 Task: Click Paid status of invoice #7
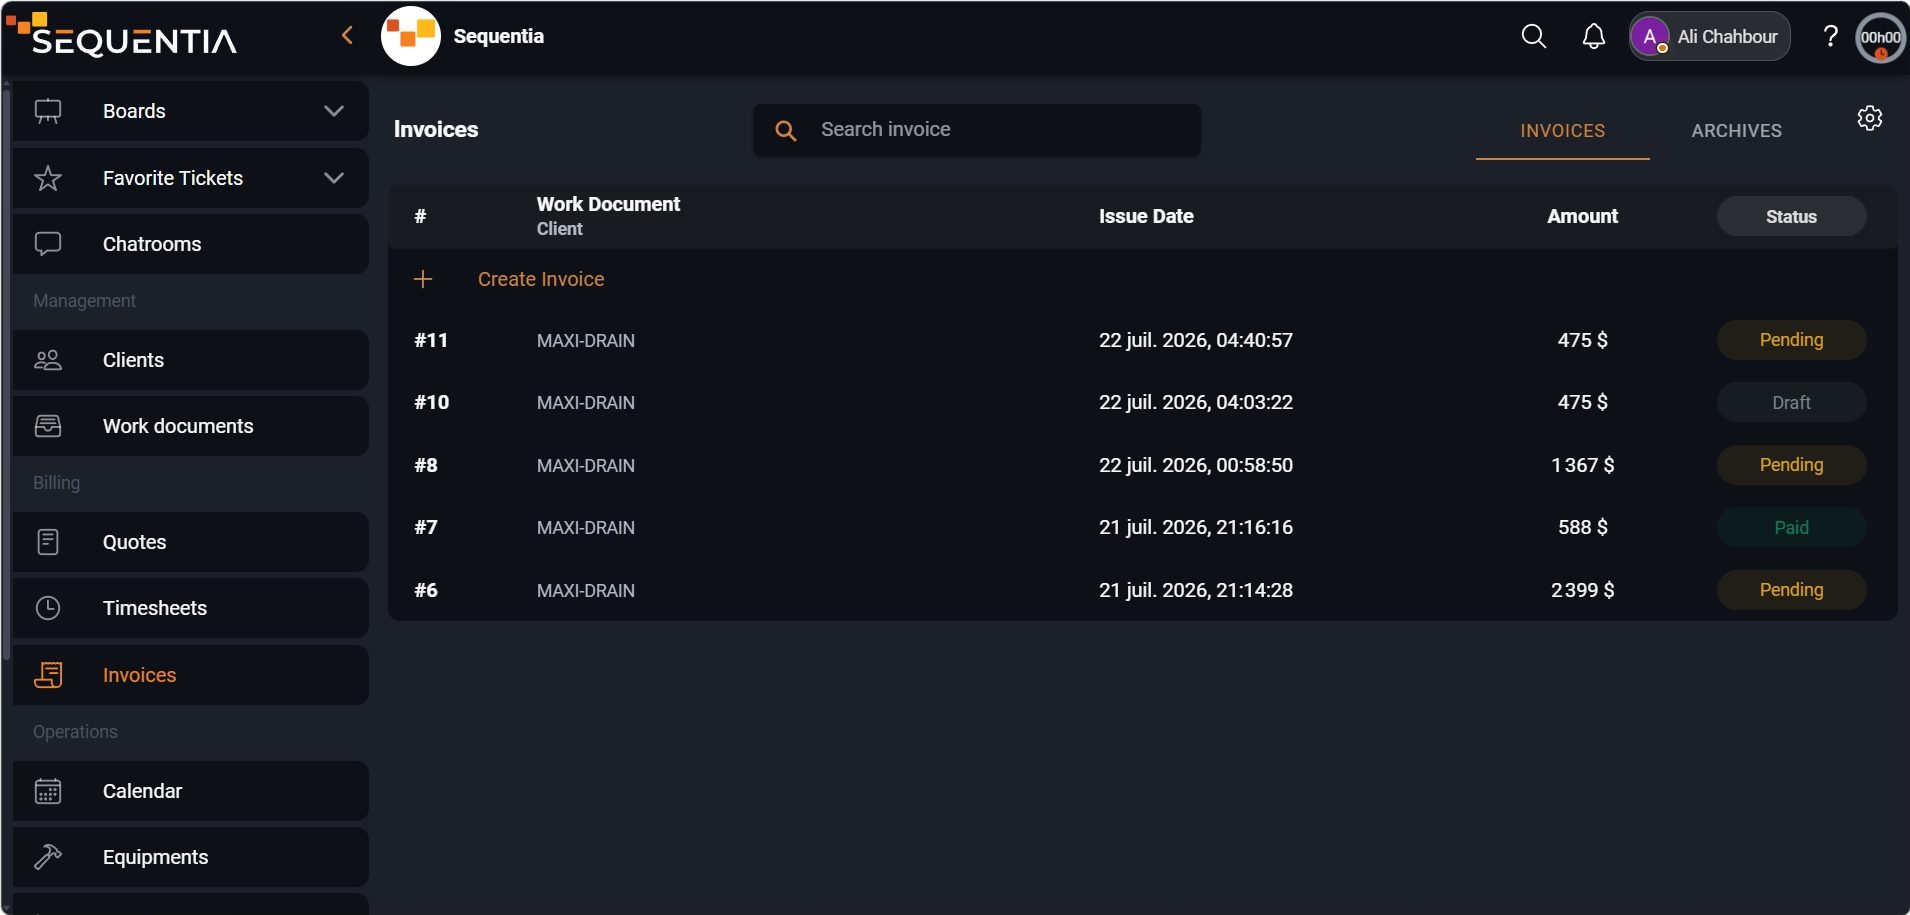point(1791,527)
